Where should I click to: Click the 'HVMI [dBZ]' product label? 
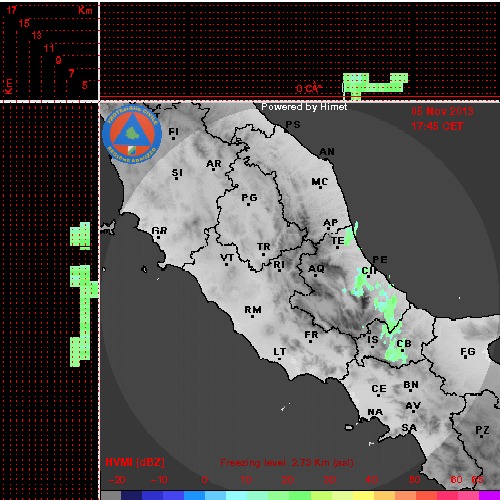(135, 462)
